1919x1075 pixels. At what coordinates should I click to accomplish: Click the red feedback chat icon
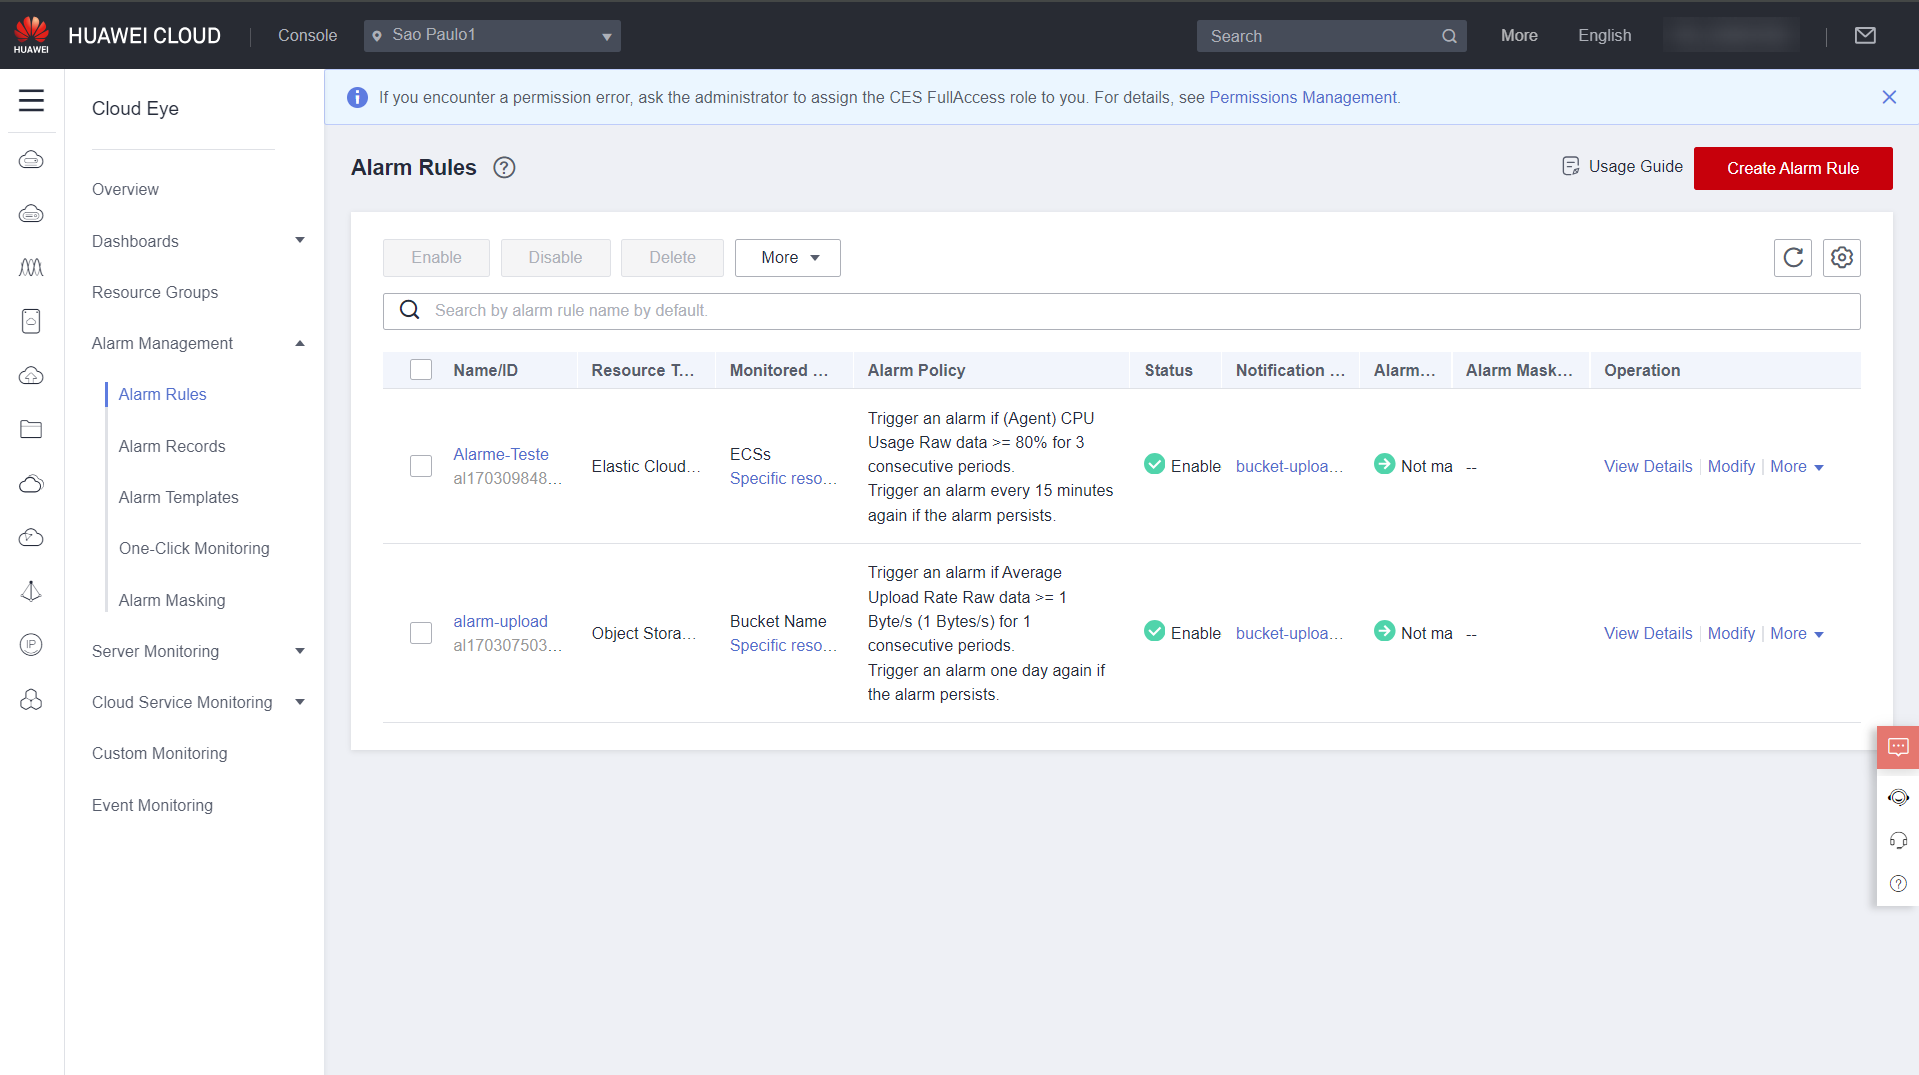1897,747
